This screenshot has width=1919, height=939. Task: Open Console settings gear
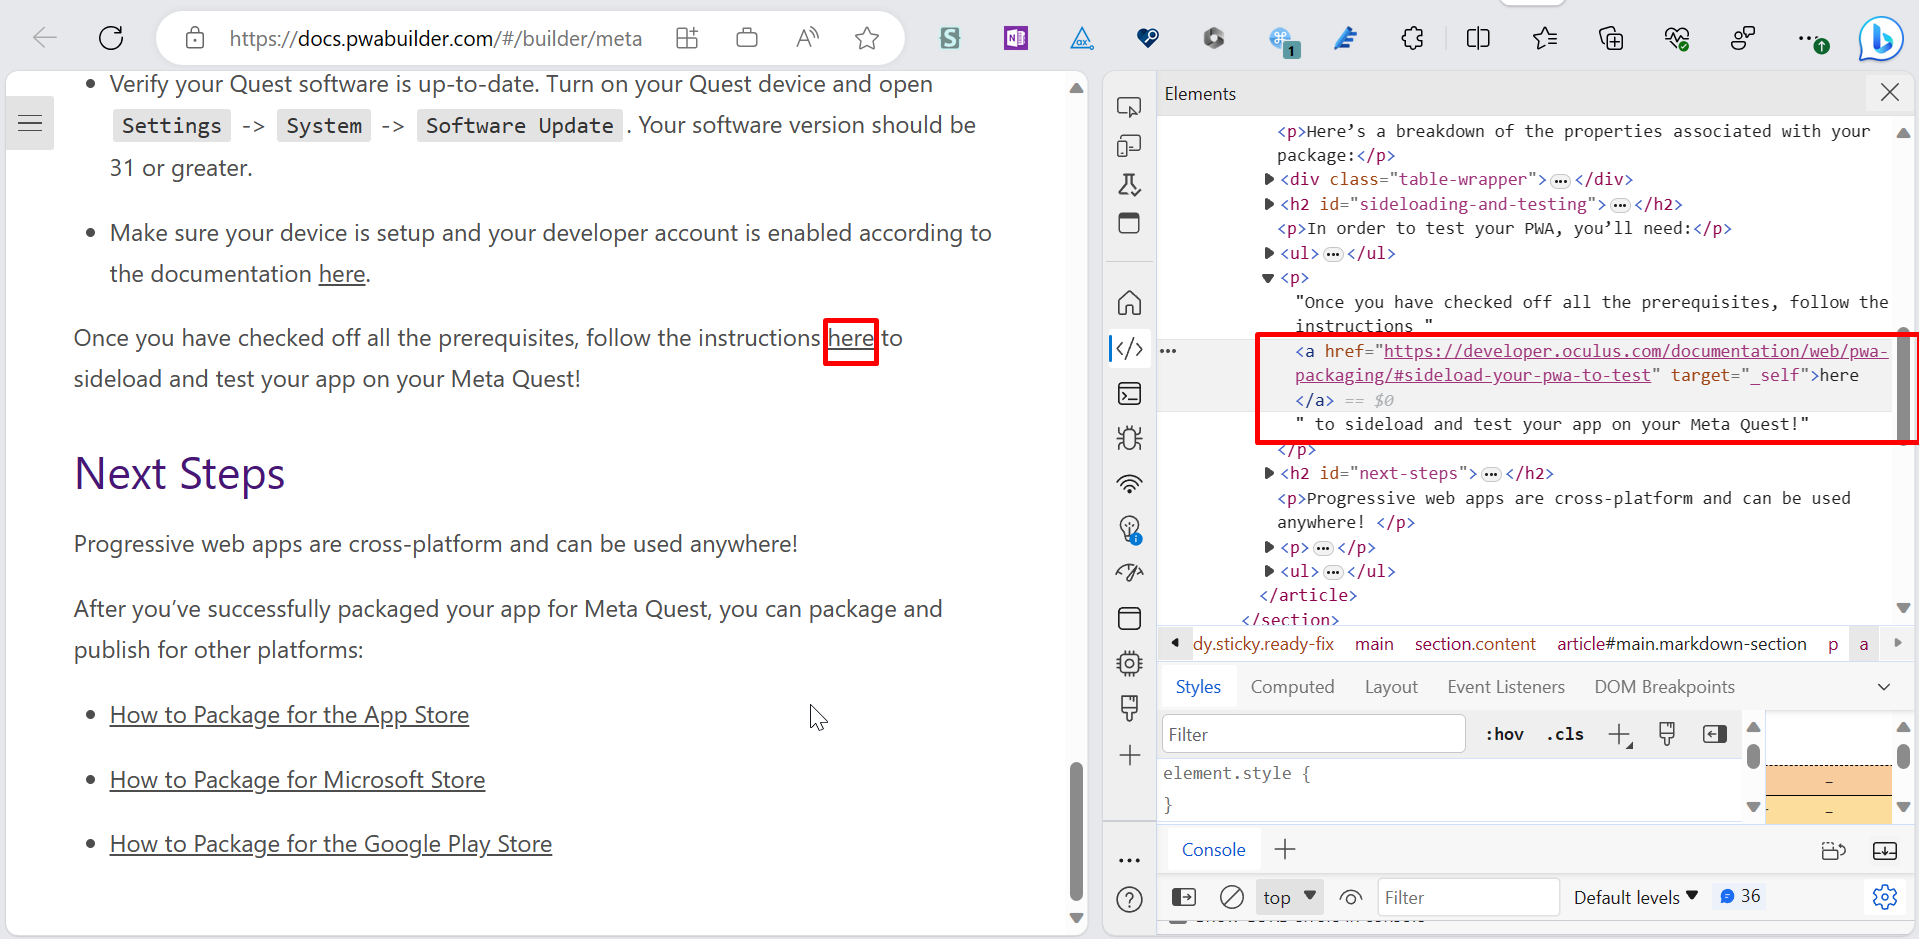[1886, 897]
